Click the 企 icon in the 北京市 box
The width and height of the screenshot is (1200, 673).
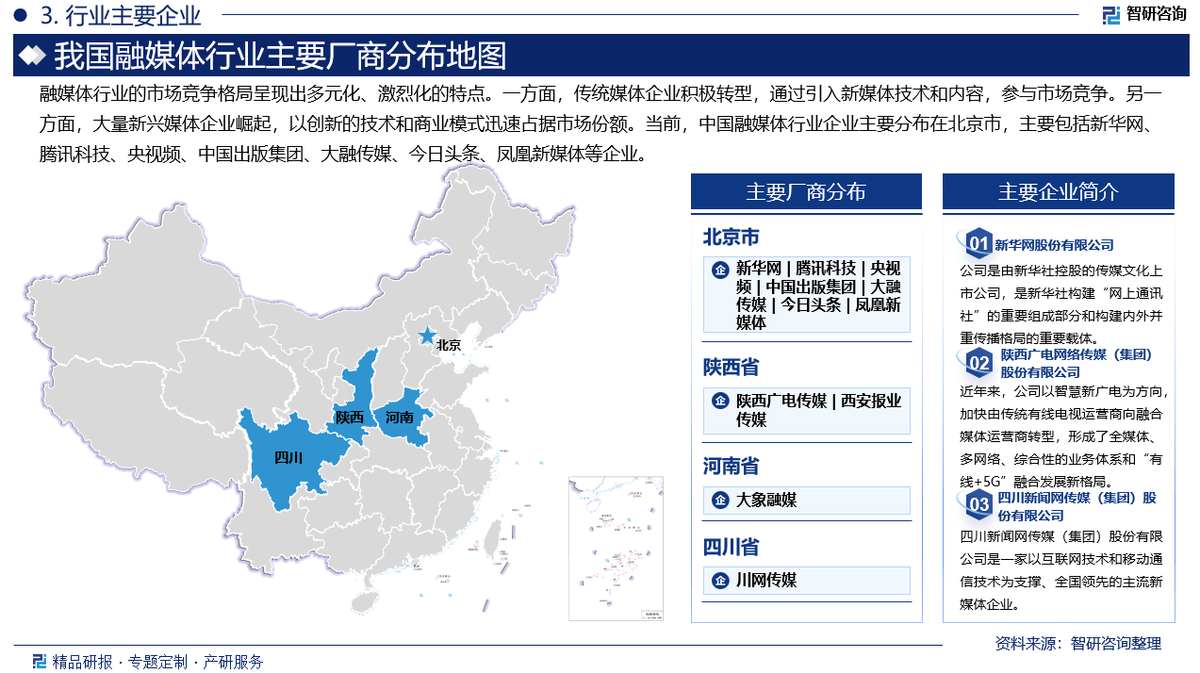click(x=720, y=269)
